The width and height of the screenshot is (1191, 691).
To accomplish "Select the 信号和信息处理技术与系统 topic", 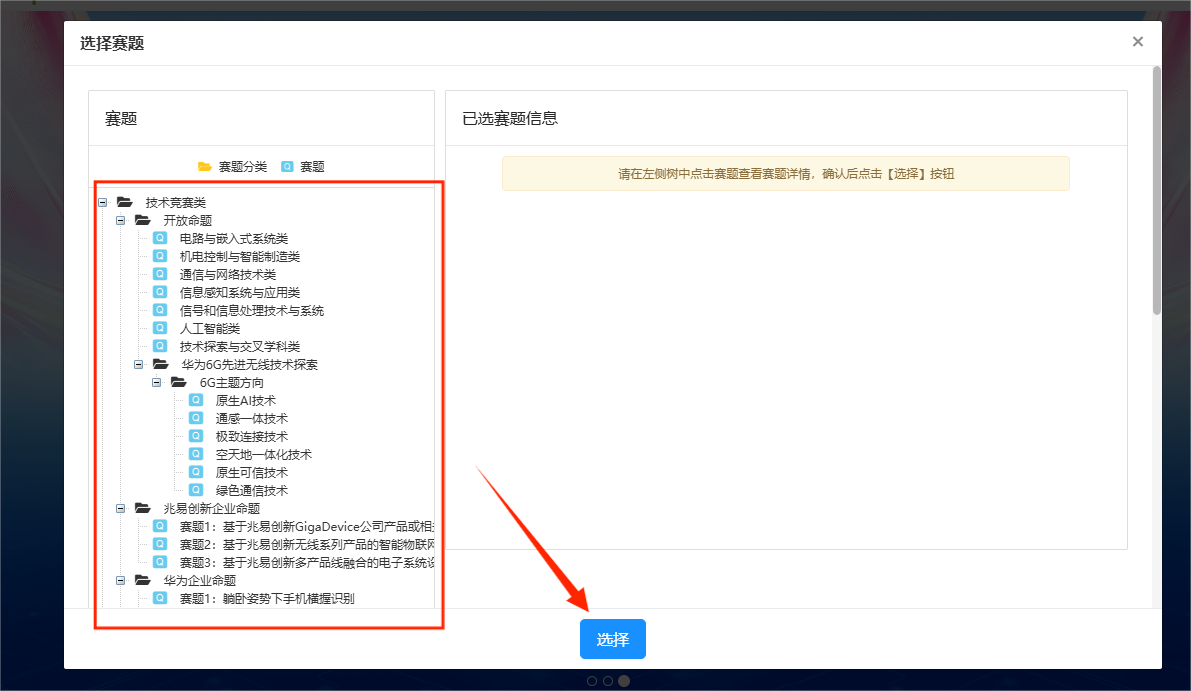I will tap(251, 310).
